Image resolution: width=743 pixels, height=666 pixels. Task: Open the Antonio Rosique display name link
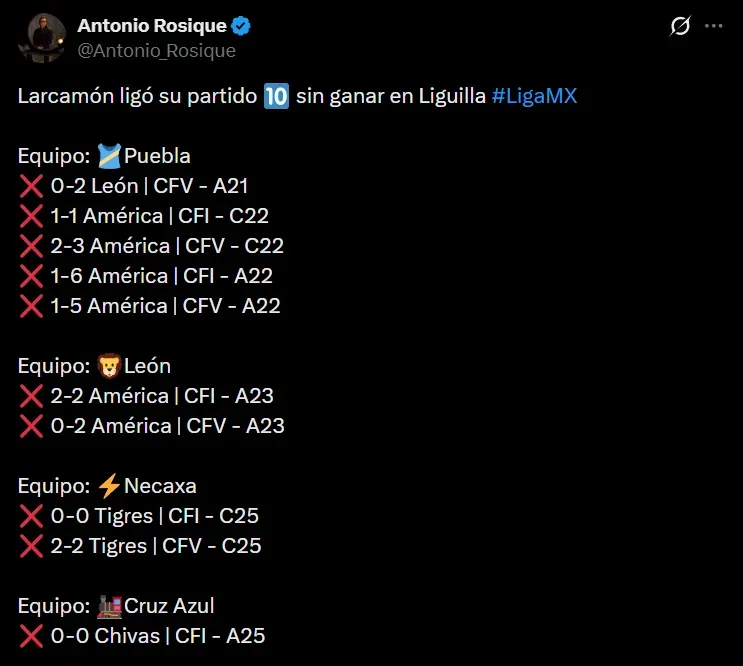tap(152, 26)
